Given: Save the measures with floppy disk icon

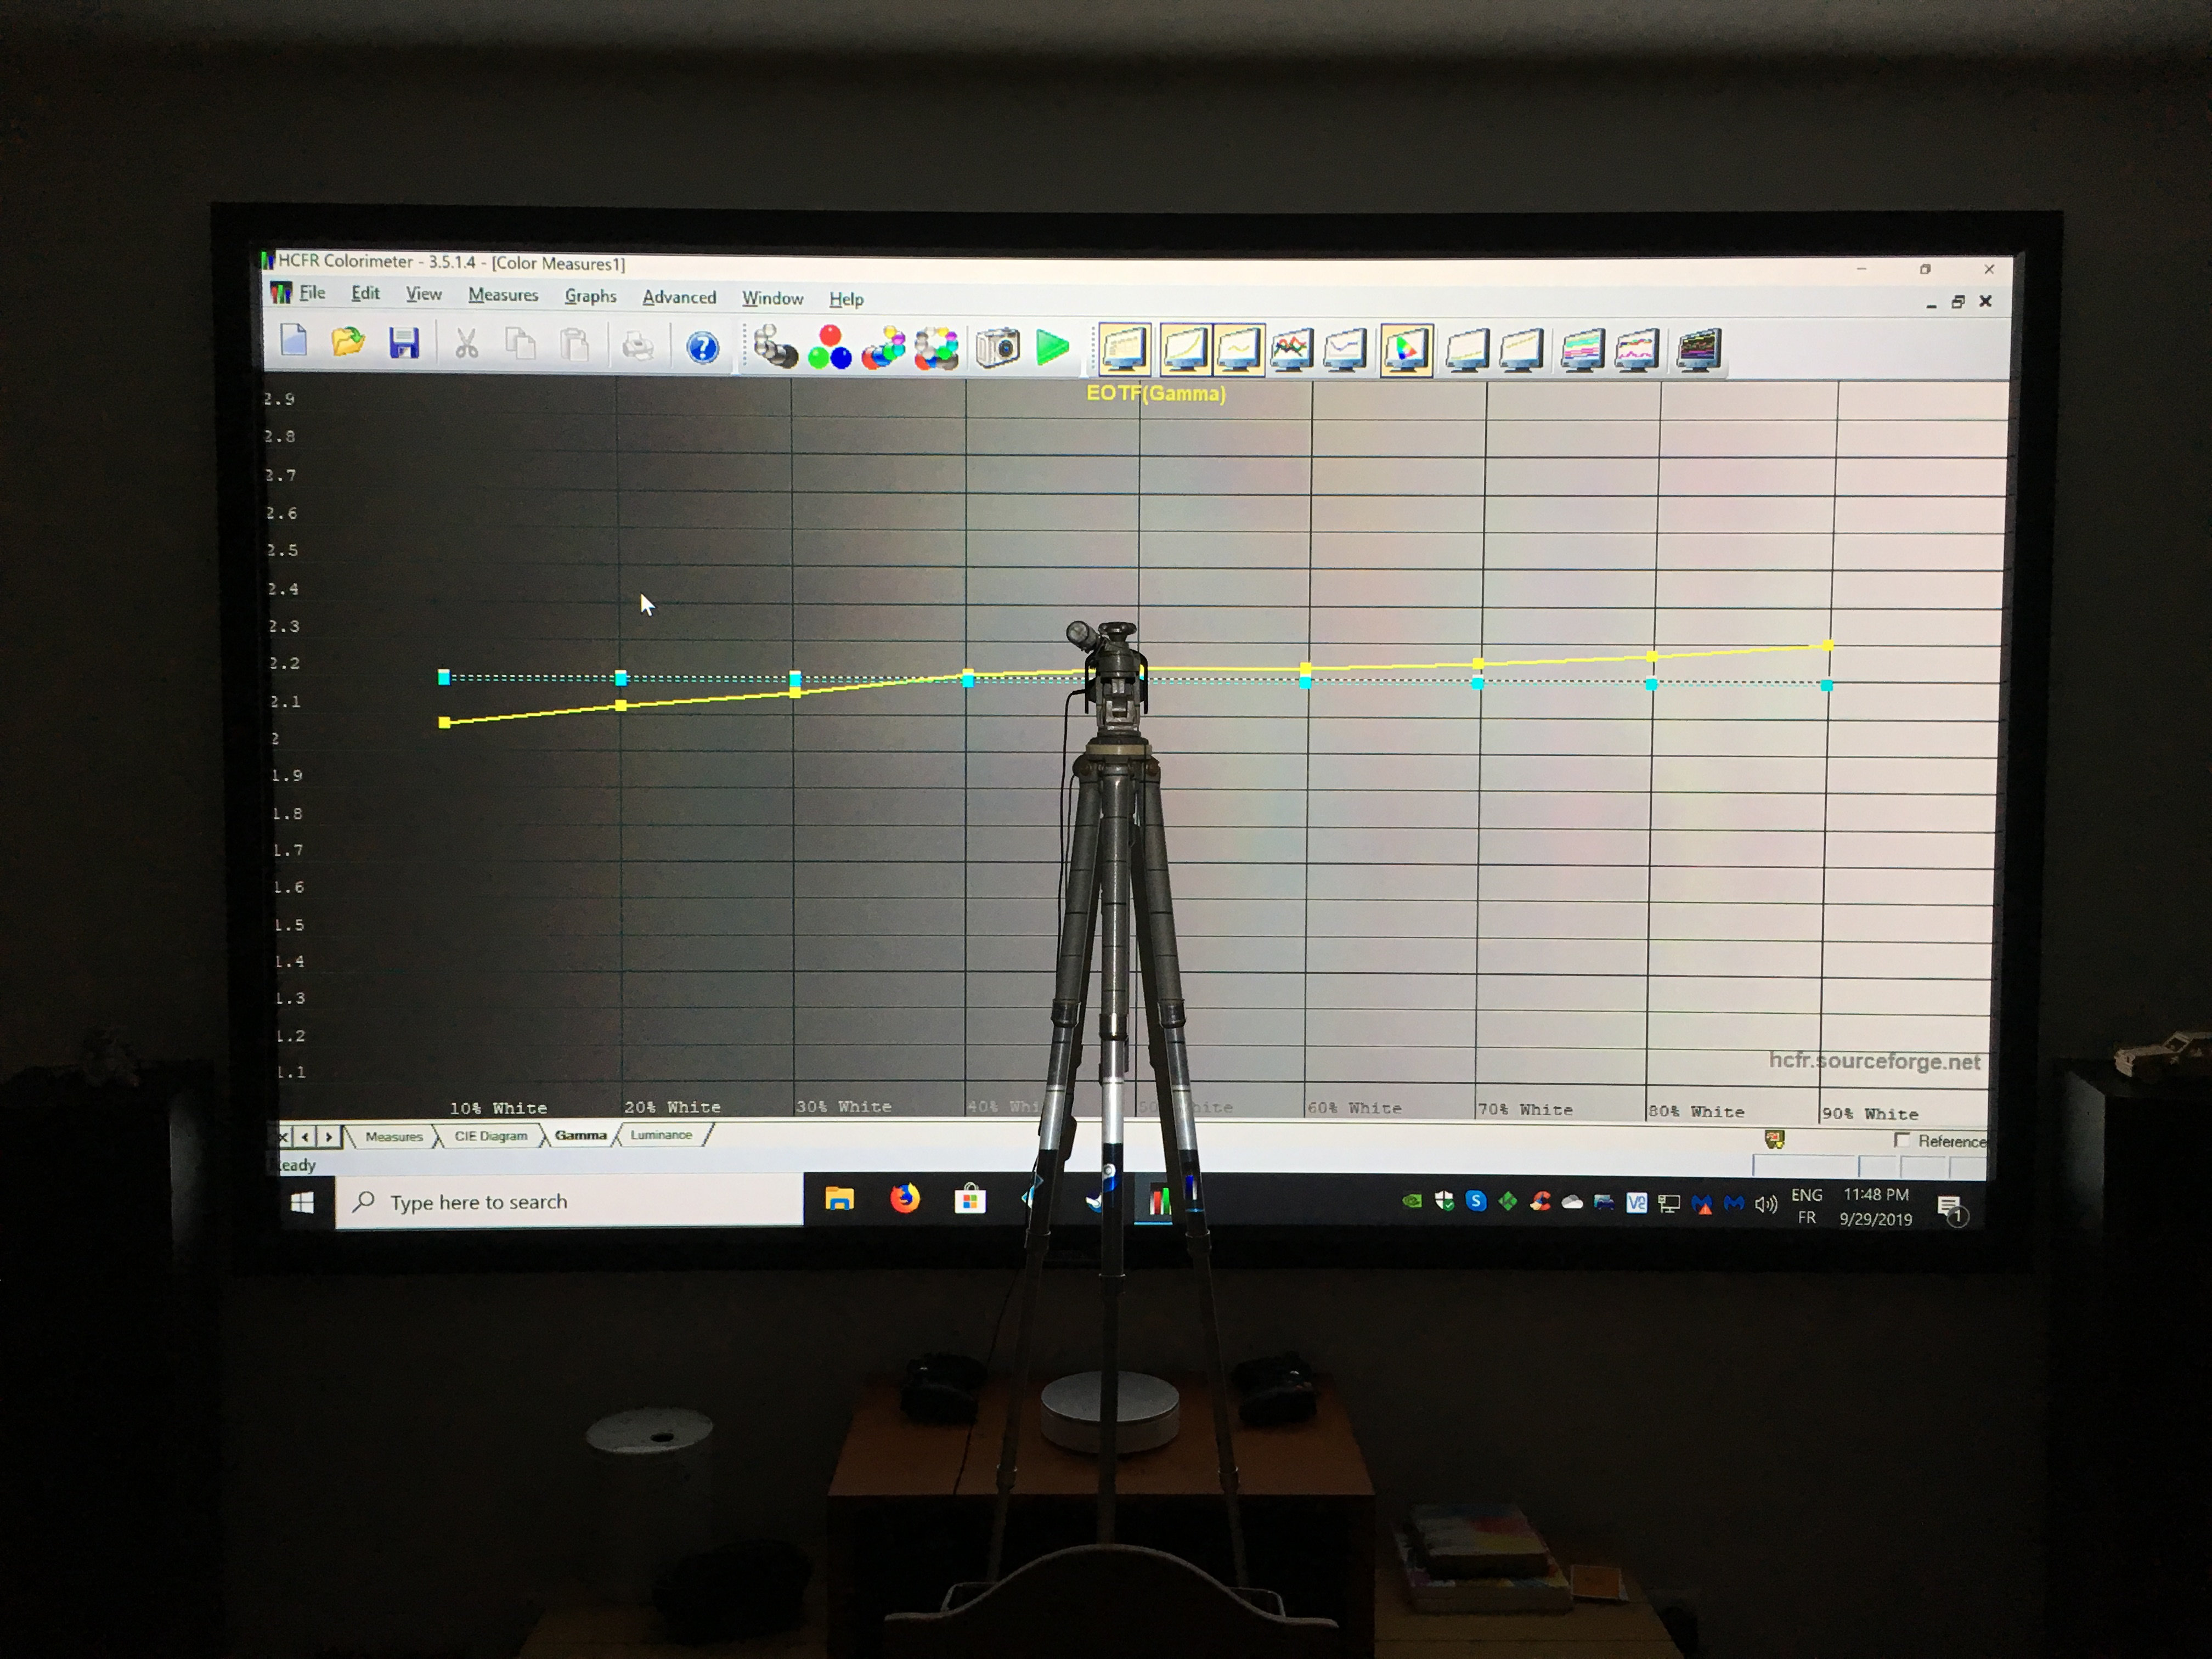Looking at the screenshot, I should (404, 343).
